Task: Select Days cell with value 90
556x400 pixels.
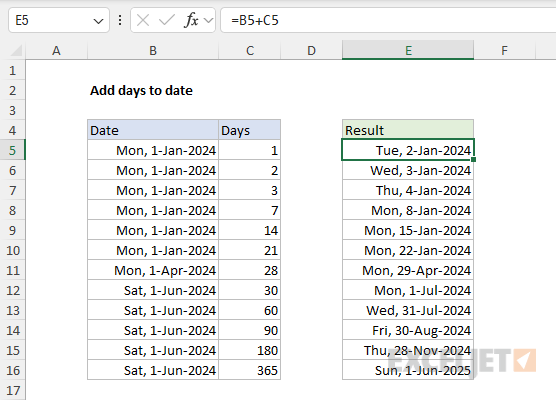Action: [250, 330]
